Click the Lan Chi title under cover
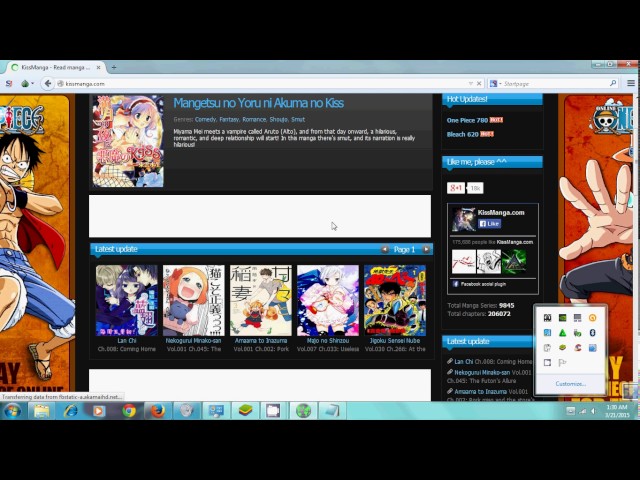The image size is (640, 480). tap(127, 340)
